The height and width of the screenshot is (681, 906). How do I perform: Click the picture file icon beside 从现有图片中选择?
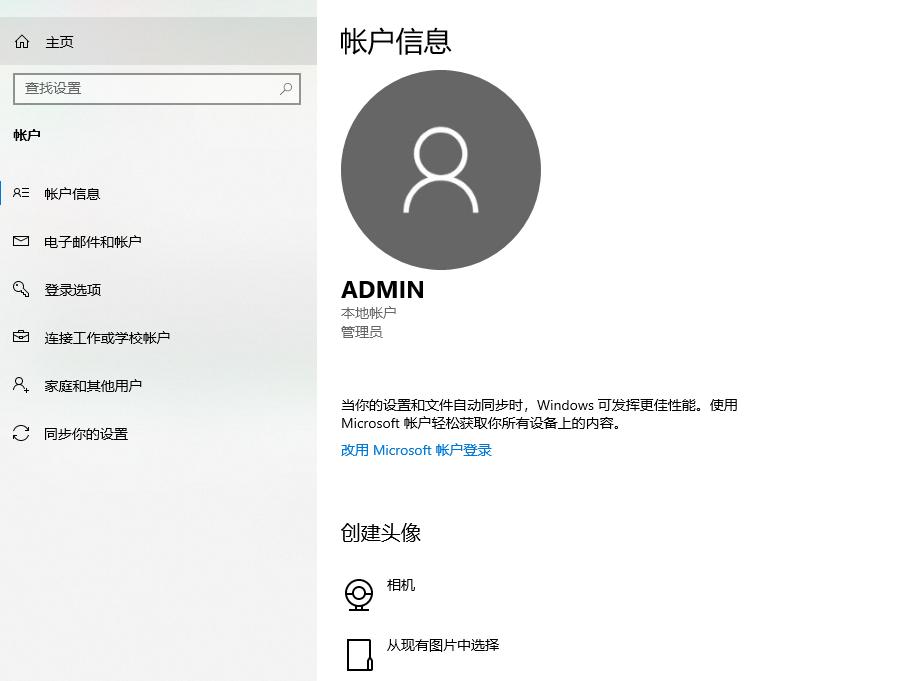(359, 653)
